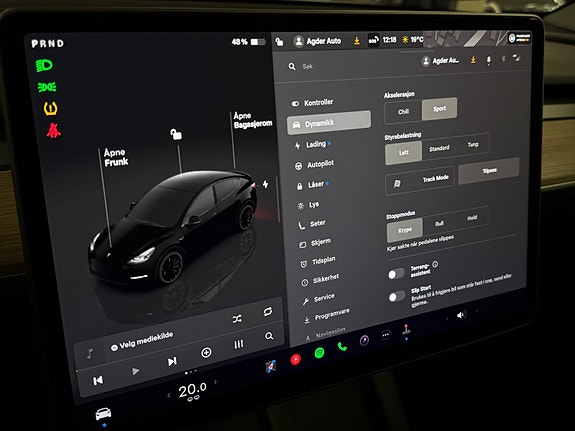Screen dimensions: 575x431
Task: Skip to the next media track
Action: click(172, 362)
